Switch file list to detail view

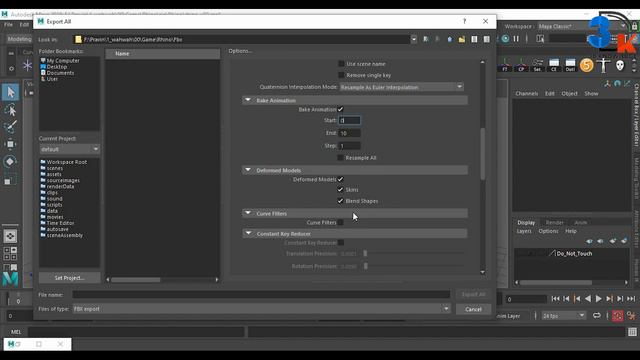click(487, 39)
